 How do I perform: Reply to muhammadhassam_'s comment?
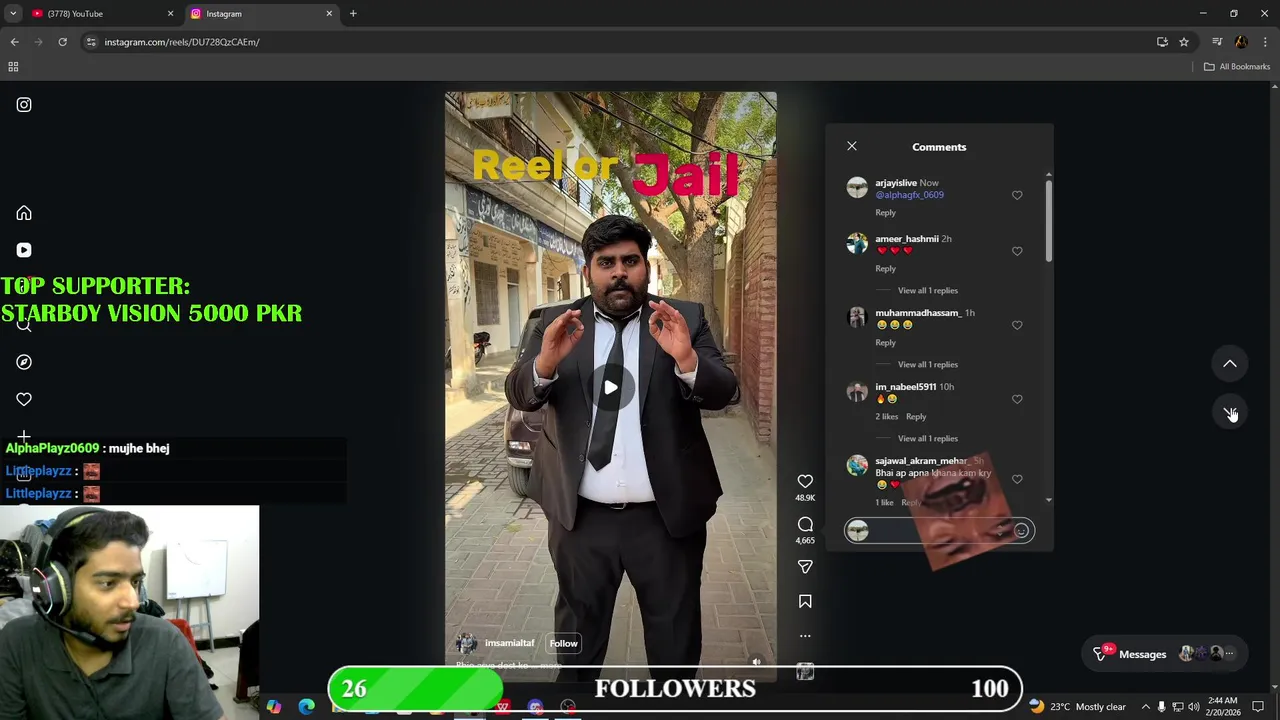tap(885, 342)
